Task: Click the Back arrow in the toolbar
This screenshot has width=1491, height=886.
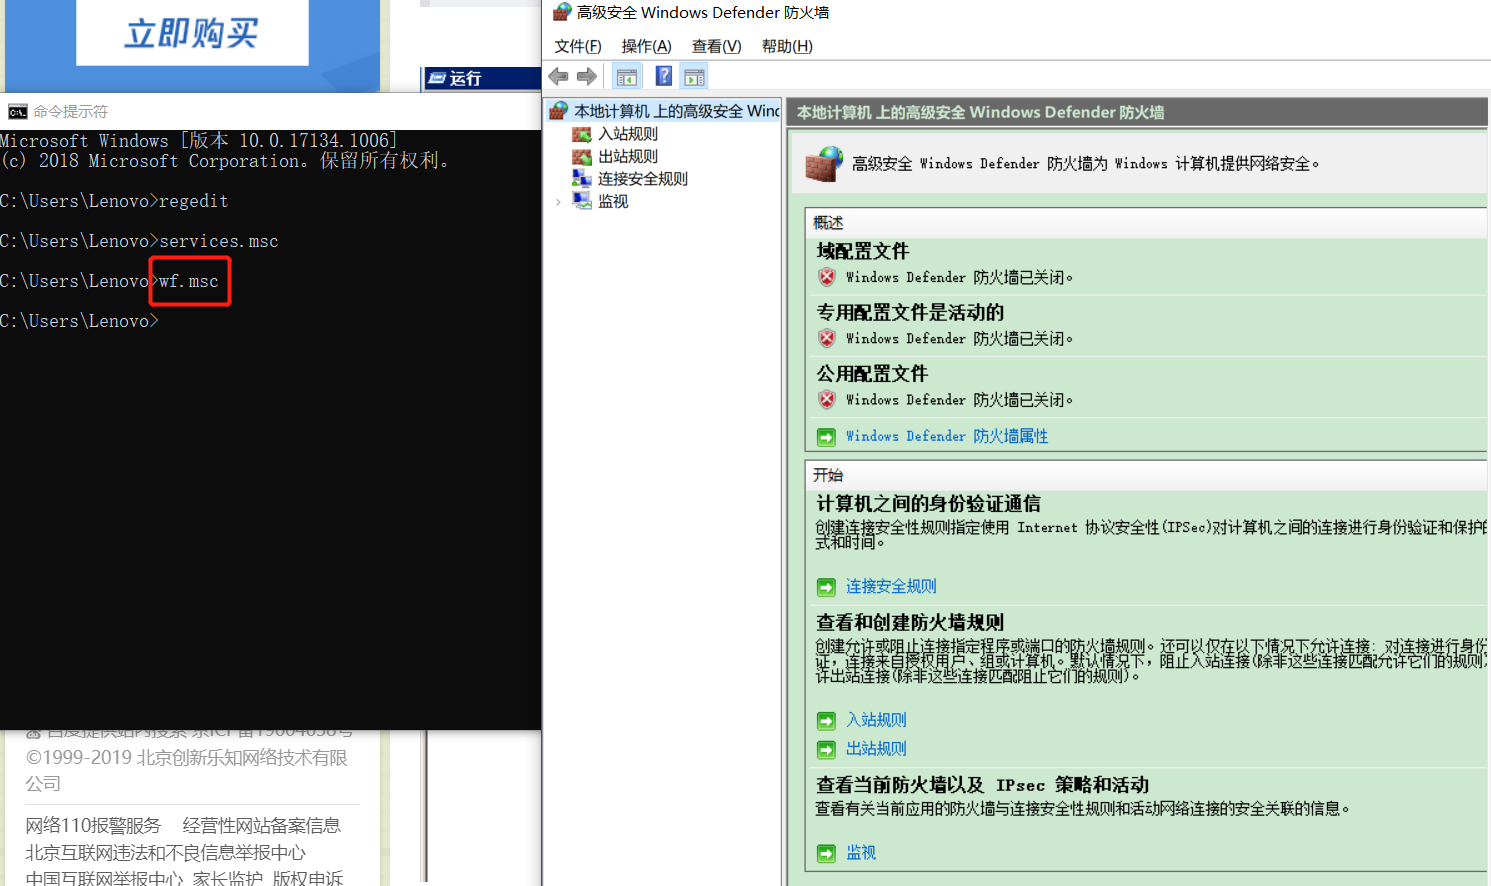Action: pos(558,77)
